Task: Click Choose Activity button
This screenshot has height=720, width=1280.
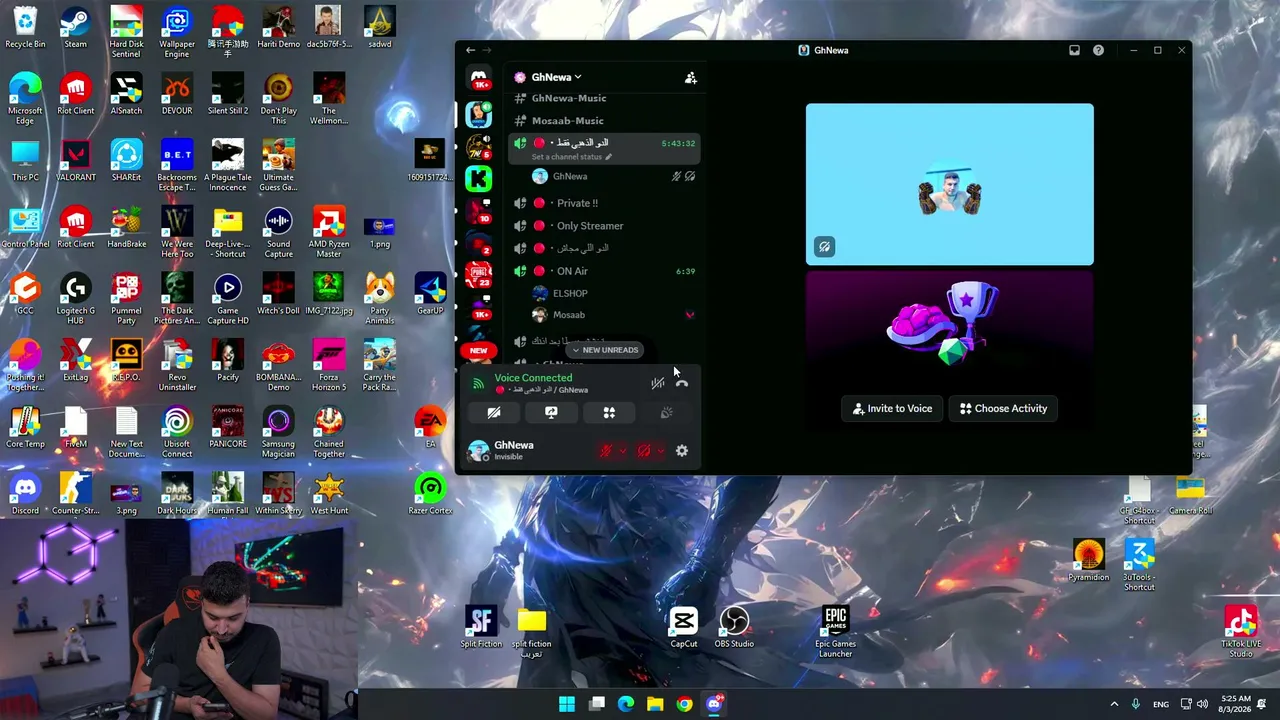Action: pos(1003,408)
